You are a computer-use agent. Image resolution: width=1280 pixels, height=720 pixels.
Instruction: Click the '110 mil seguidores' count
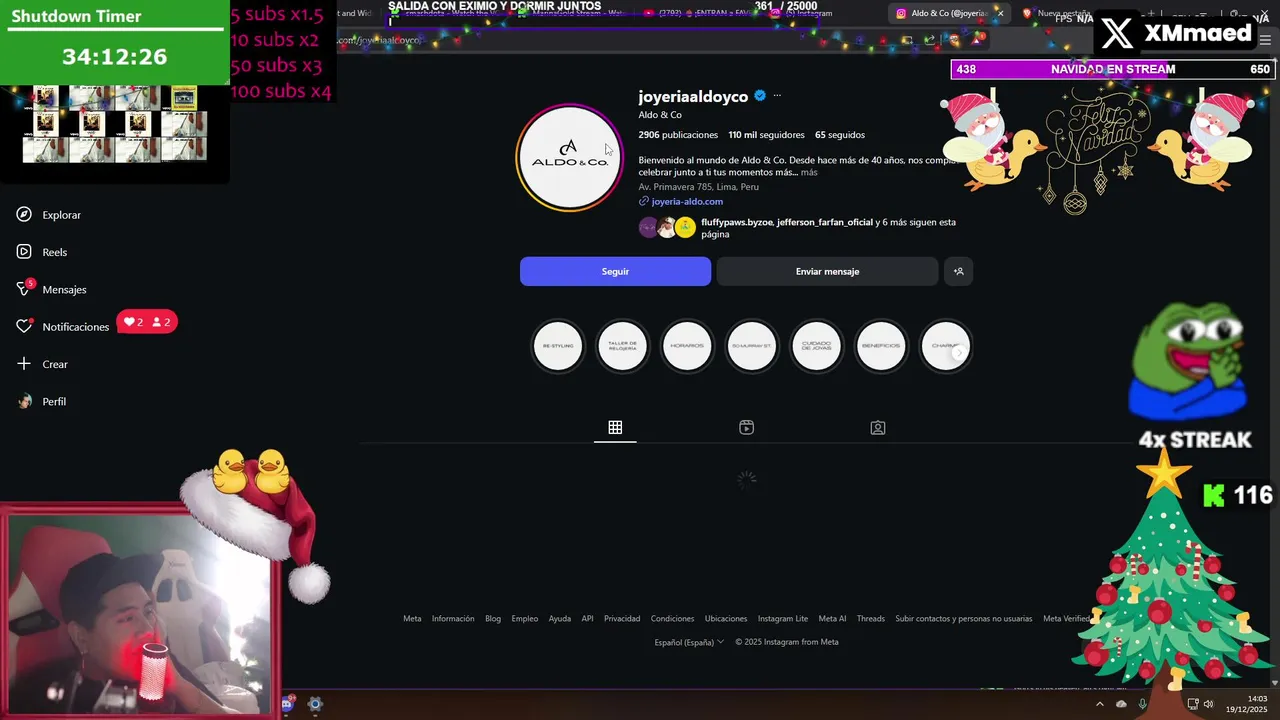(766, 135)
